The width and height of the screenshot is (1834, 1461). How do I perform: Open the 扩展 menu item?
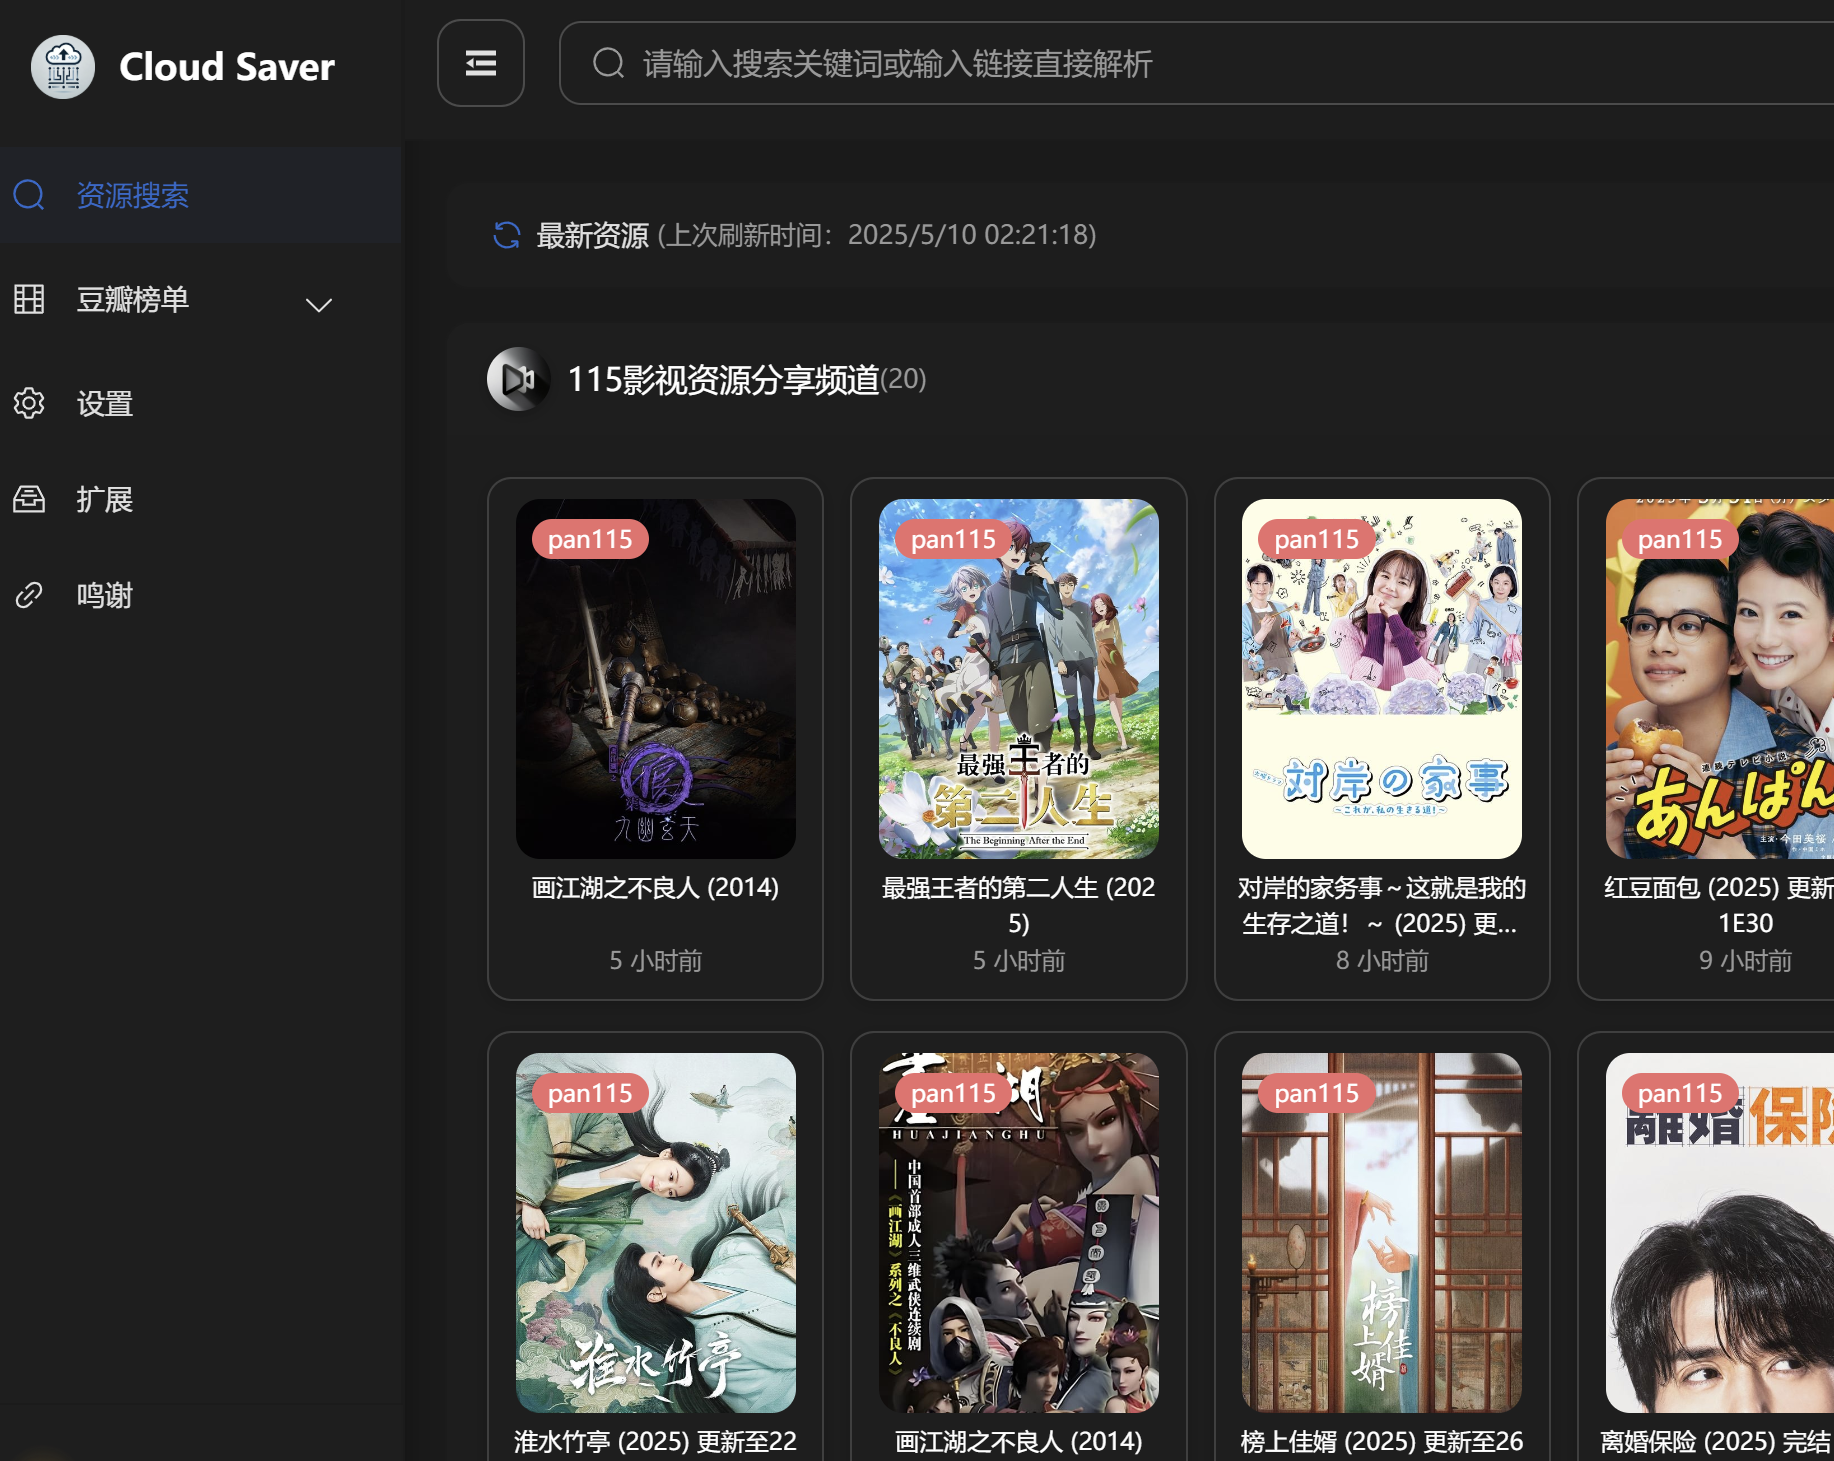point(200,499)
